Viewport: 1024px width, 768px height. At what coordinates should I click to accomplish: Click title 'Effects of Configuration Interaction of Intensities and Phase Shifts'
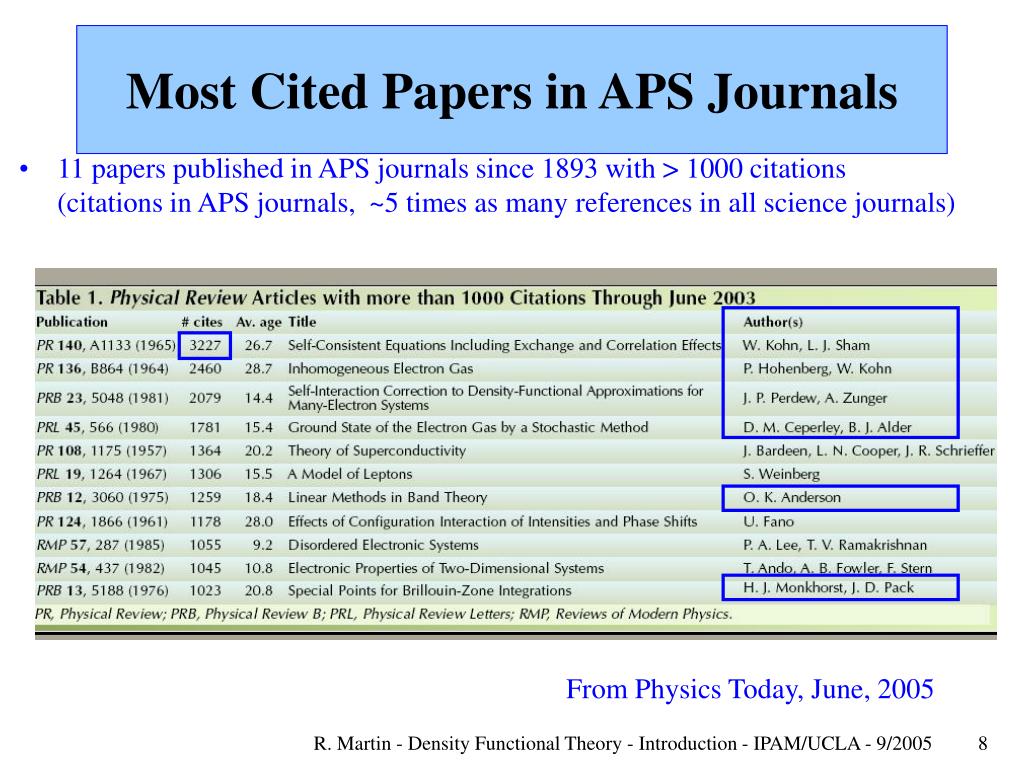(x=492, y=521)
